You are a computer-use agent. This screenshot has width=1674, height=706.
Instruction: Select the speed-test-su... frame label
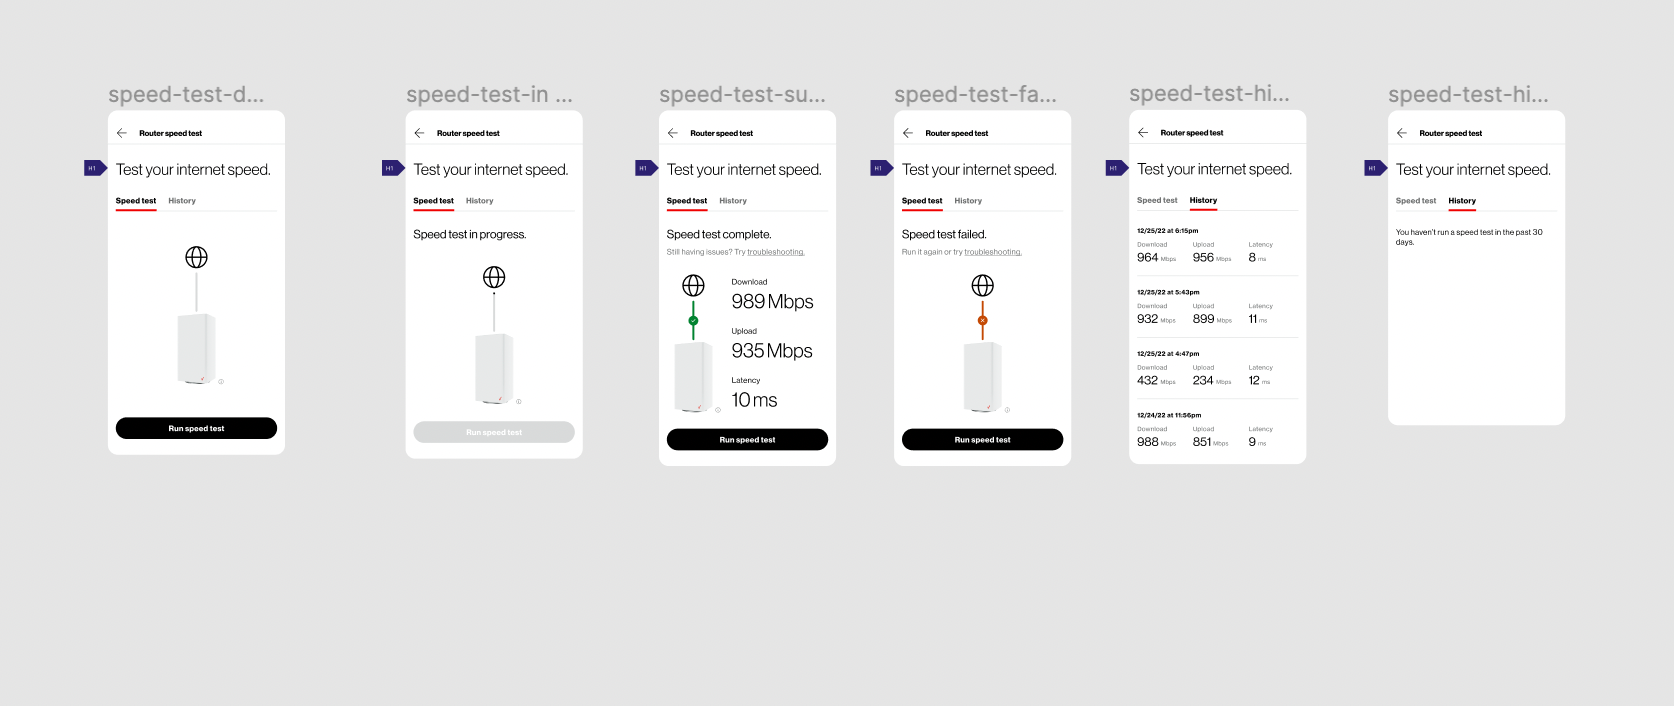[742, 95]
